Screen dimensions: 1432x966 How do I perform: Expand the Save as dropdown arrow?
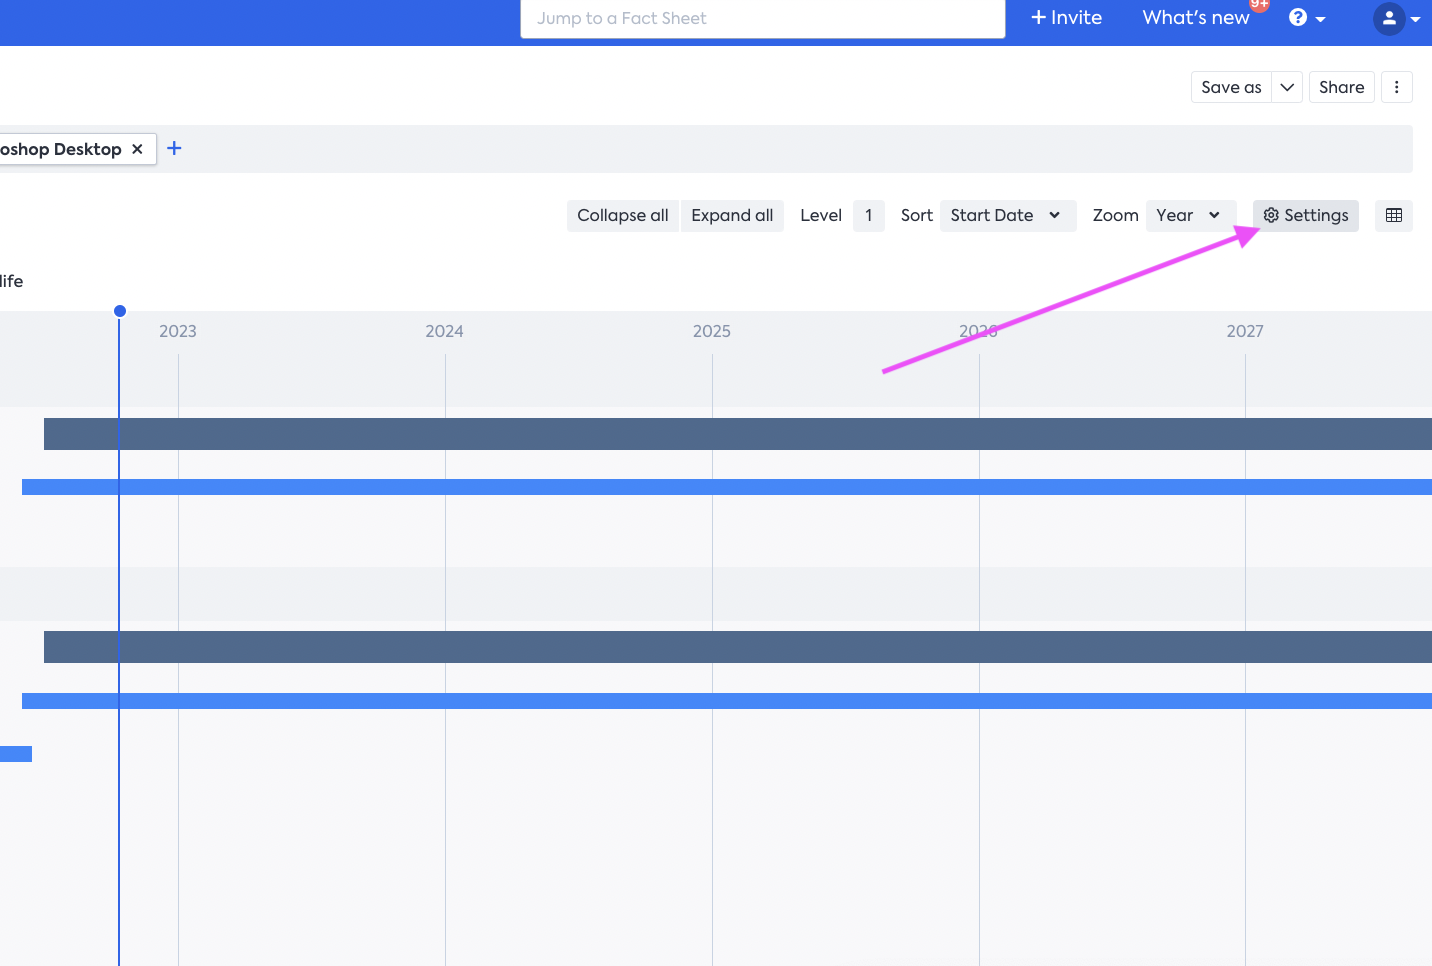1287,87
